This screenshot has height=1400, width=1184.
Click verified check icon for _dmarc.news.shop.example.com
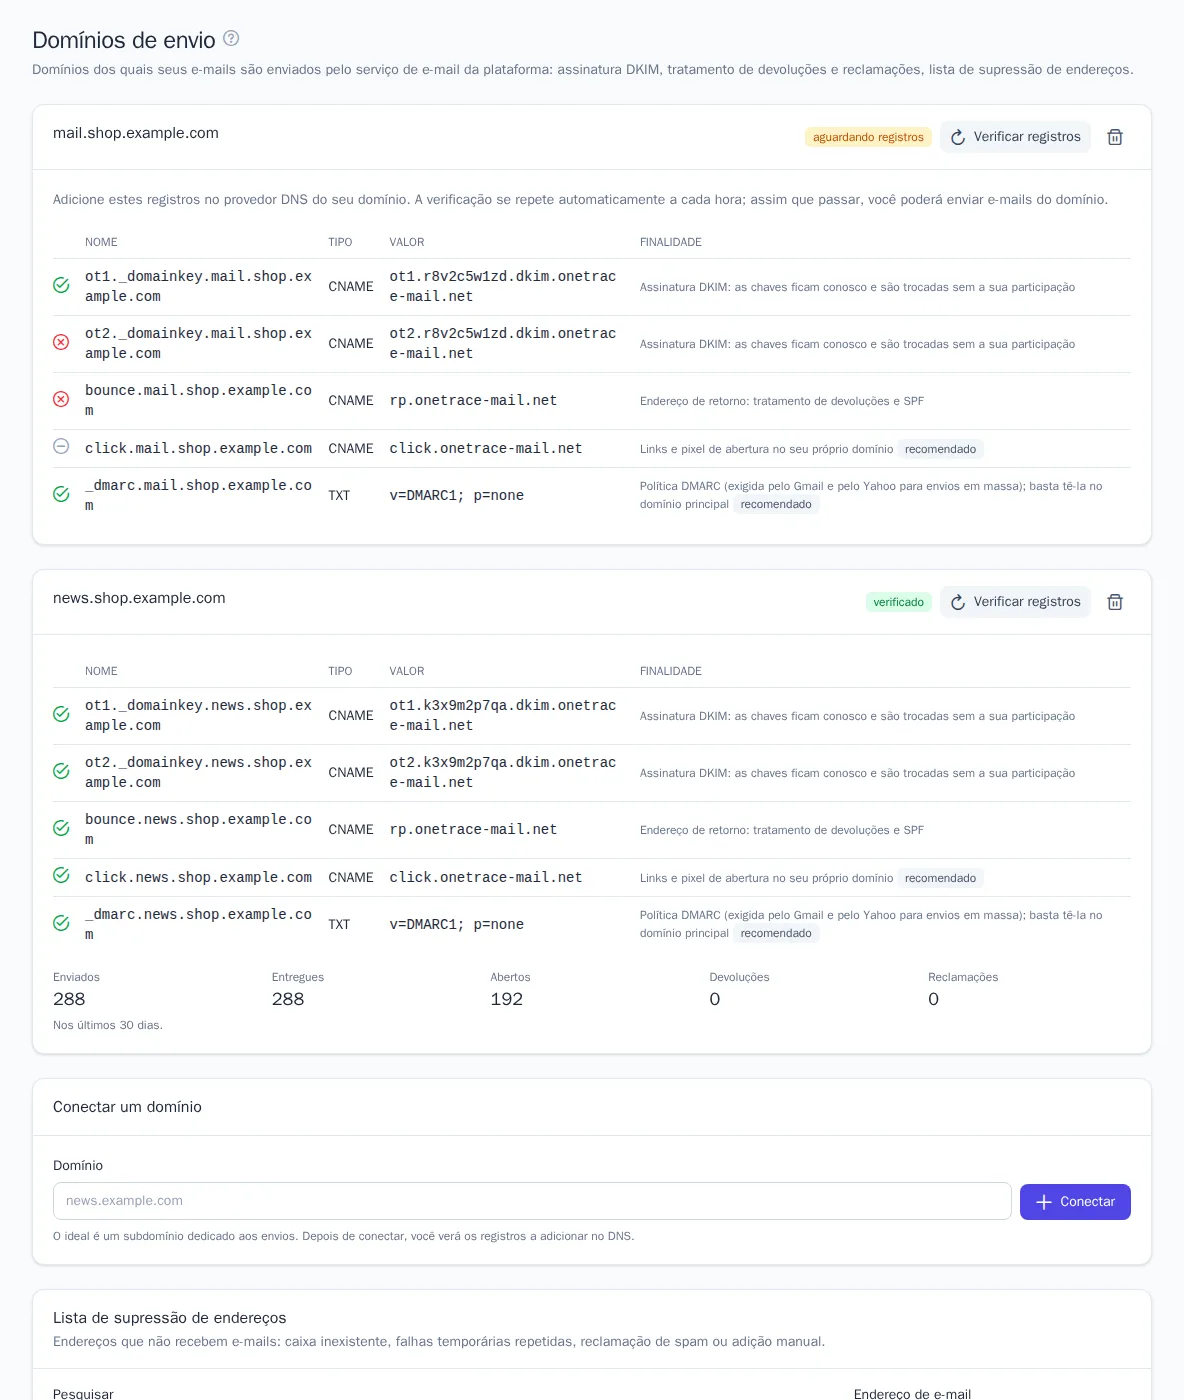pyautogui.click(x=61, y=923)
